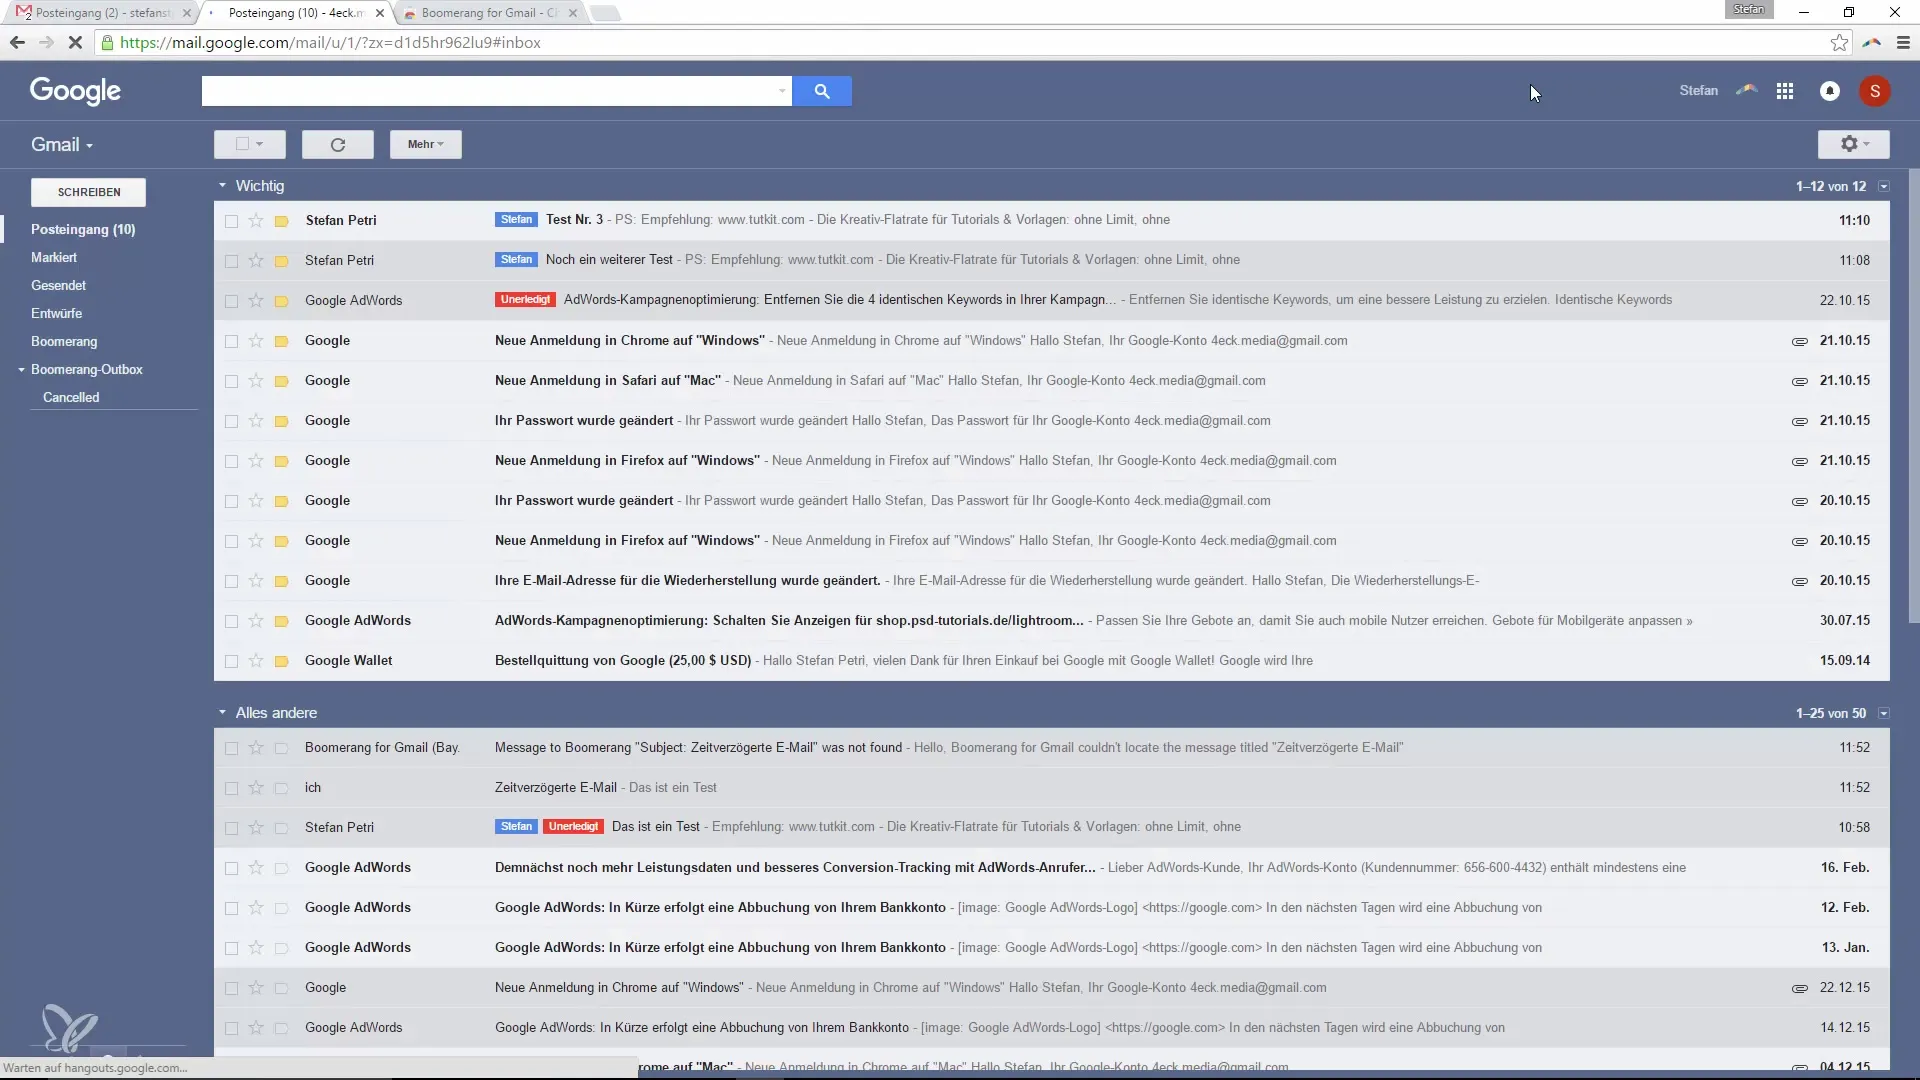Open Google notifications bell icon
This screenshot has width=1920, height=1080.
[x=1830, y=91]
